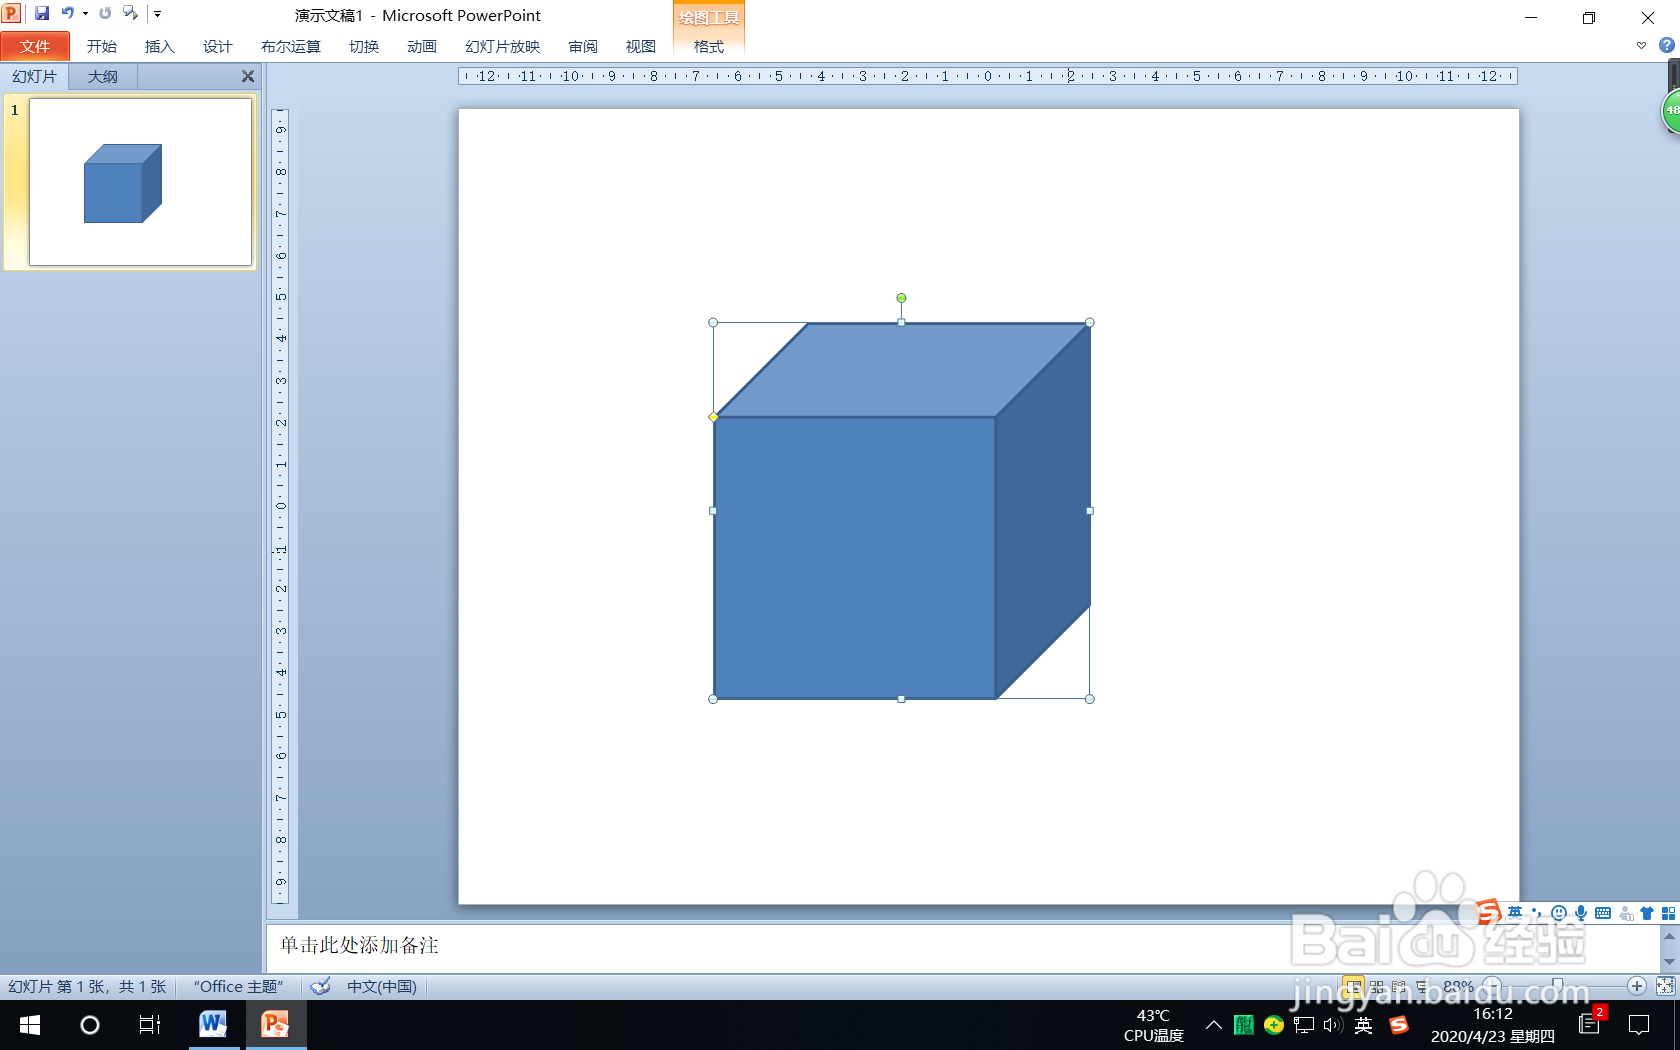Select the 幻灯片 pane tab
Image resolution: width=1680 pixels, height=1050 pixels.
tap(34, 76)
